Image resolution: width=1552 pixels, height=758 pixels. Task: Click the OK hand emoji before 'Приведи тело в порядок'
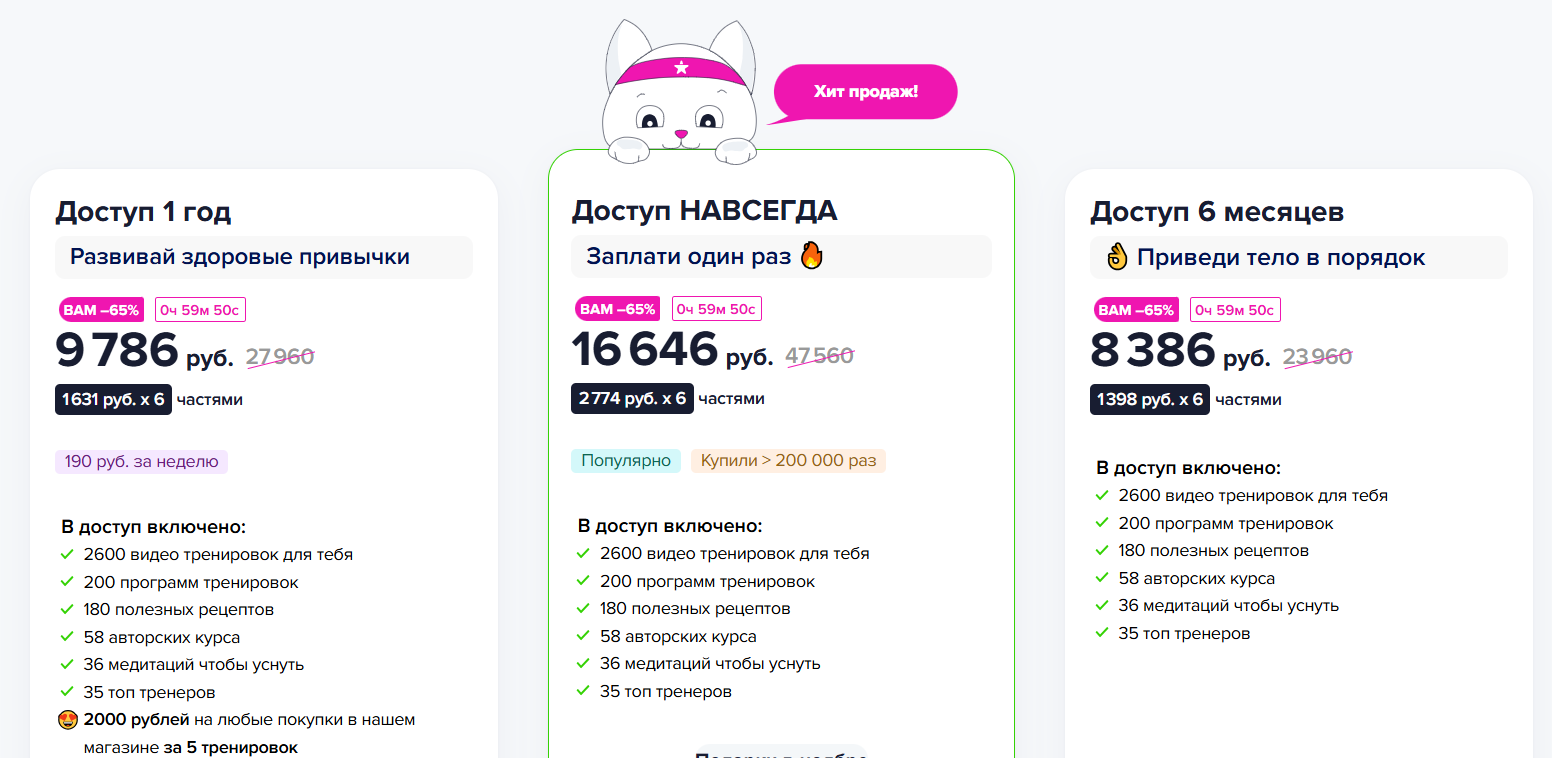(1117, 257)
